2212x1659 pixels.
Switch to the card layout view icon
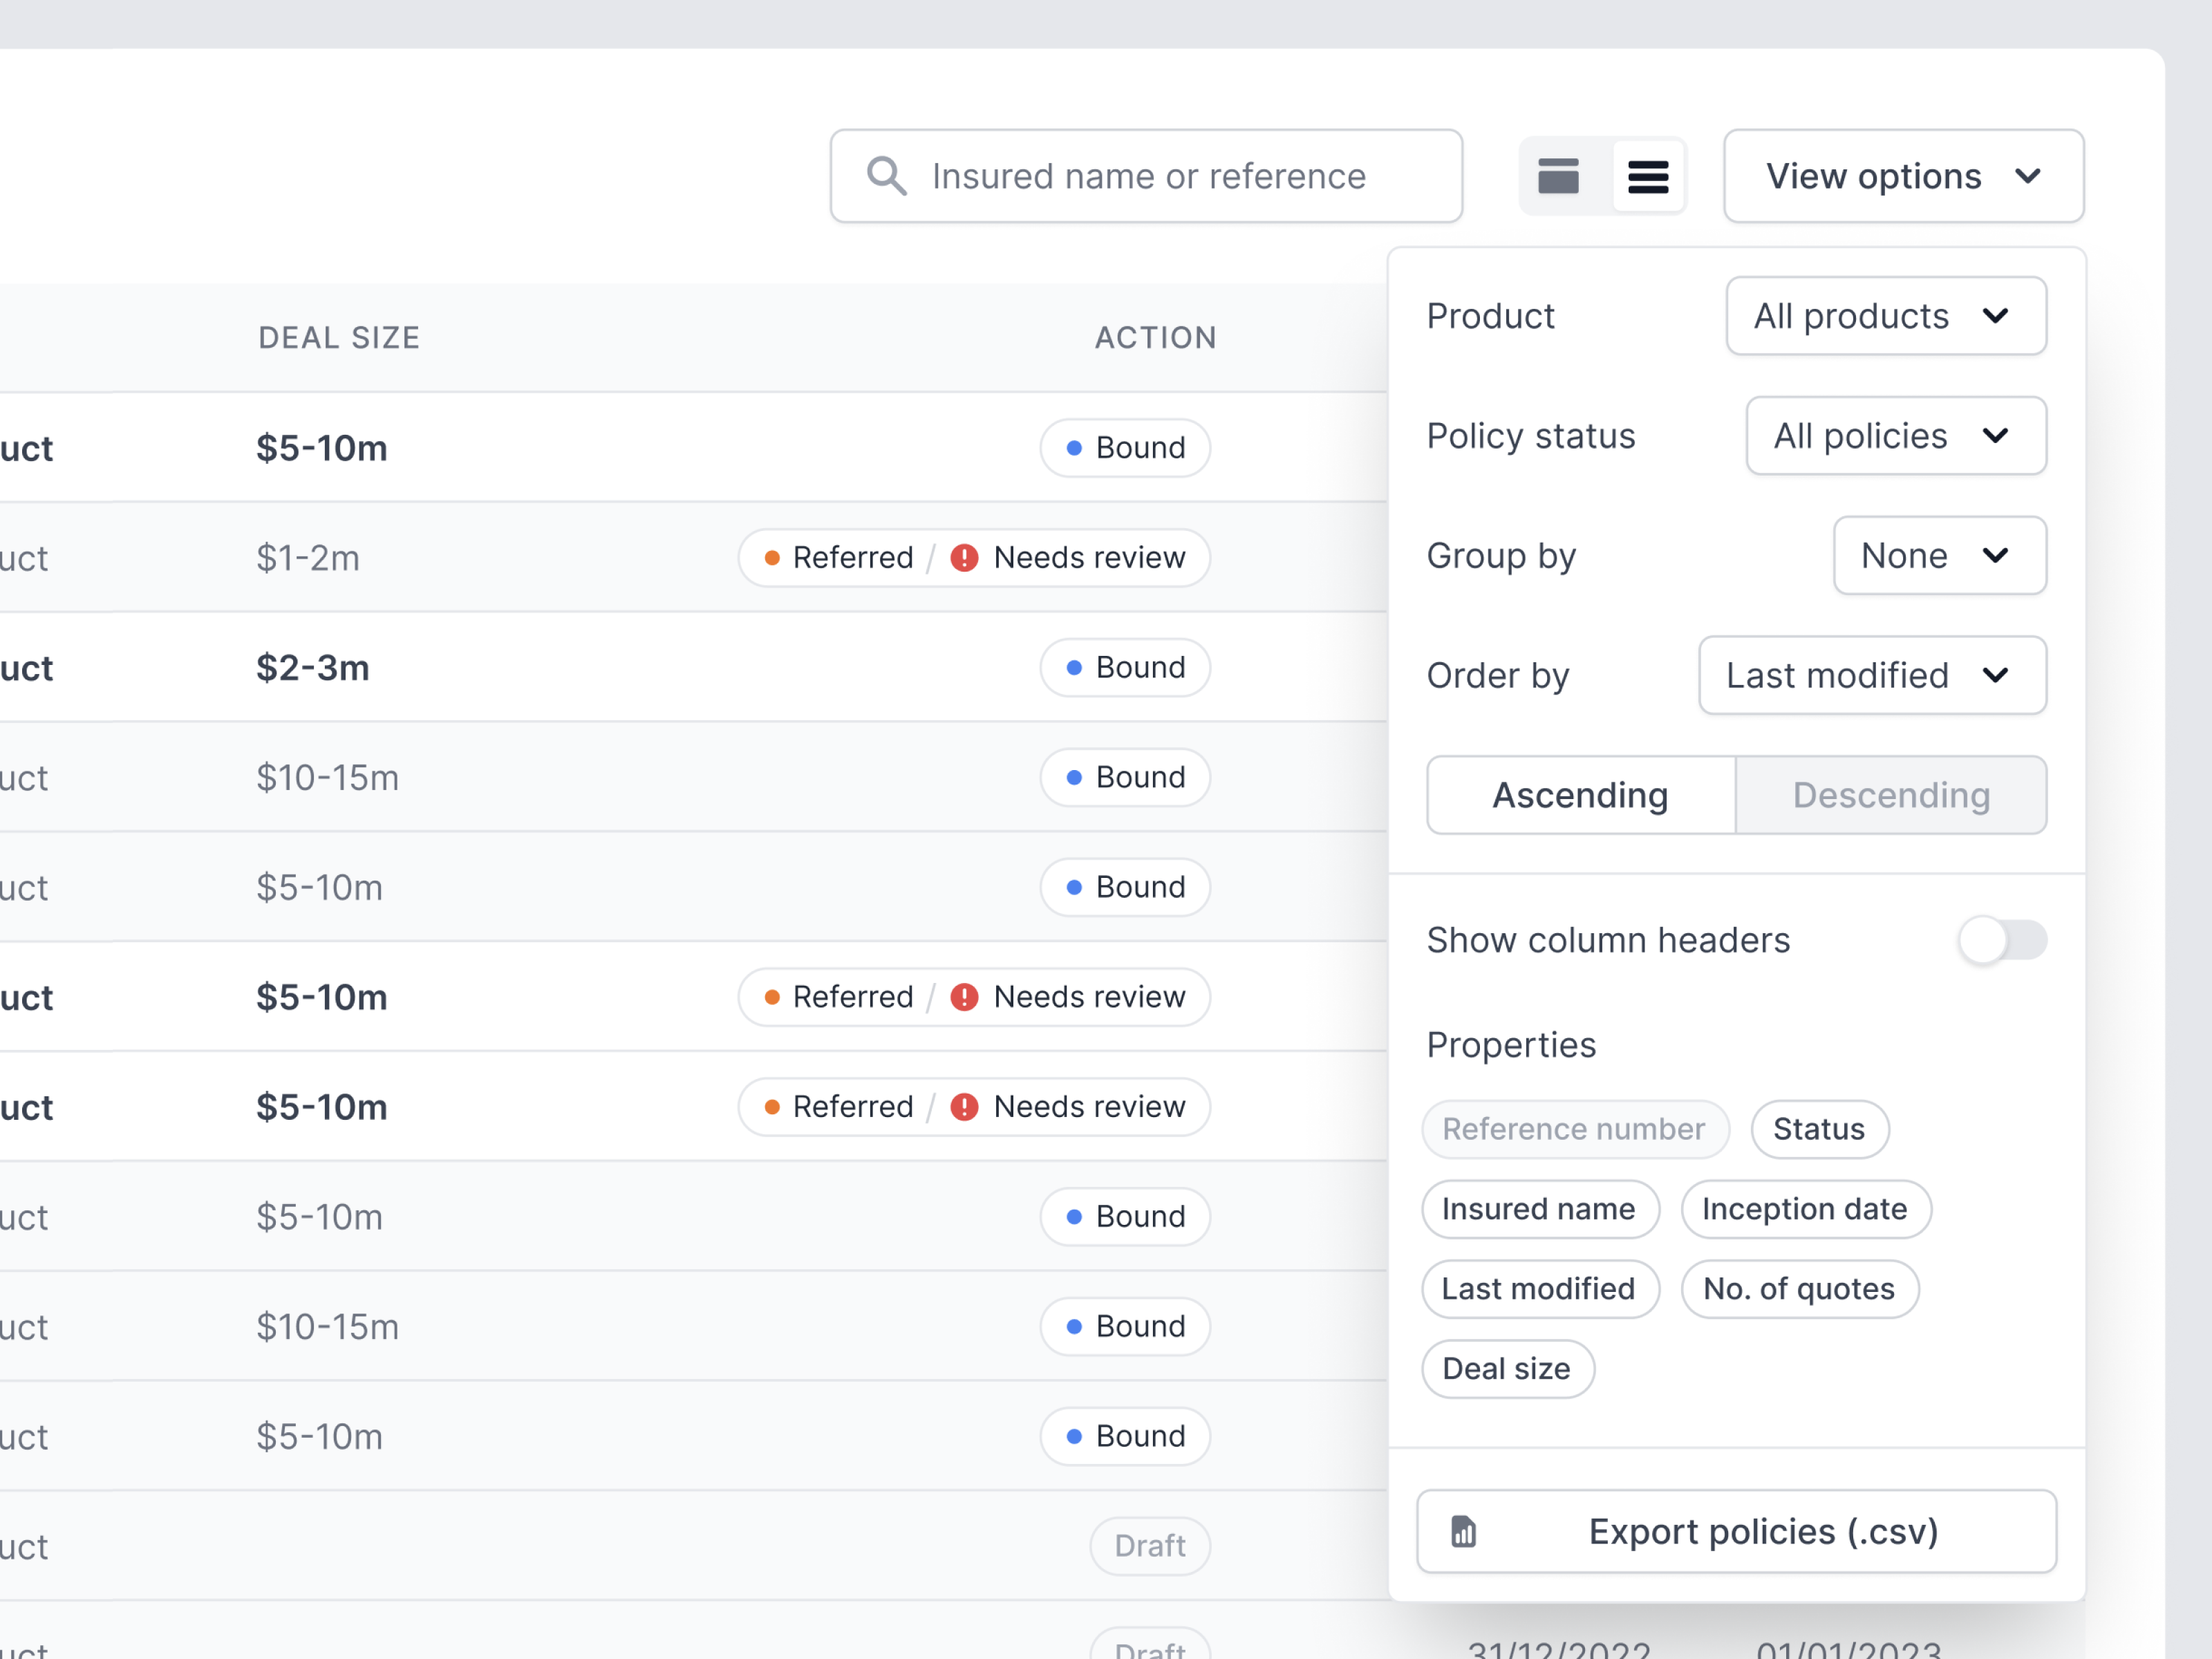point(1558,176)
